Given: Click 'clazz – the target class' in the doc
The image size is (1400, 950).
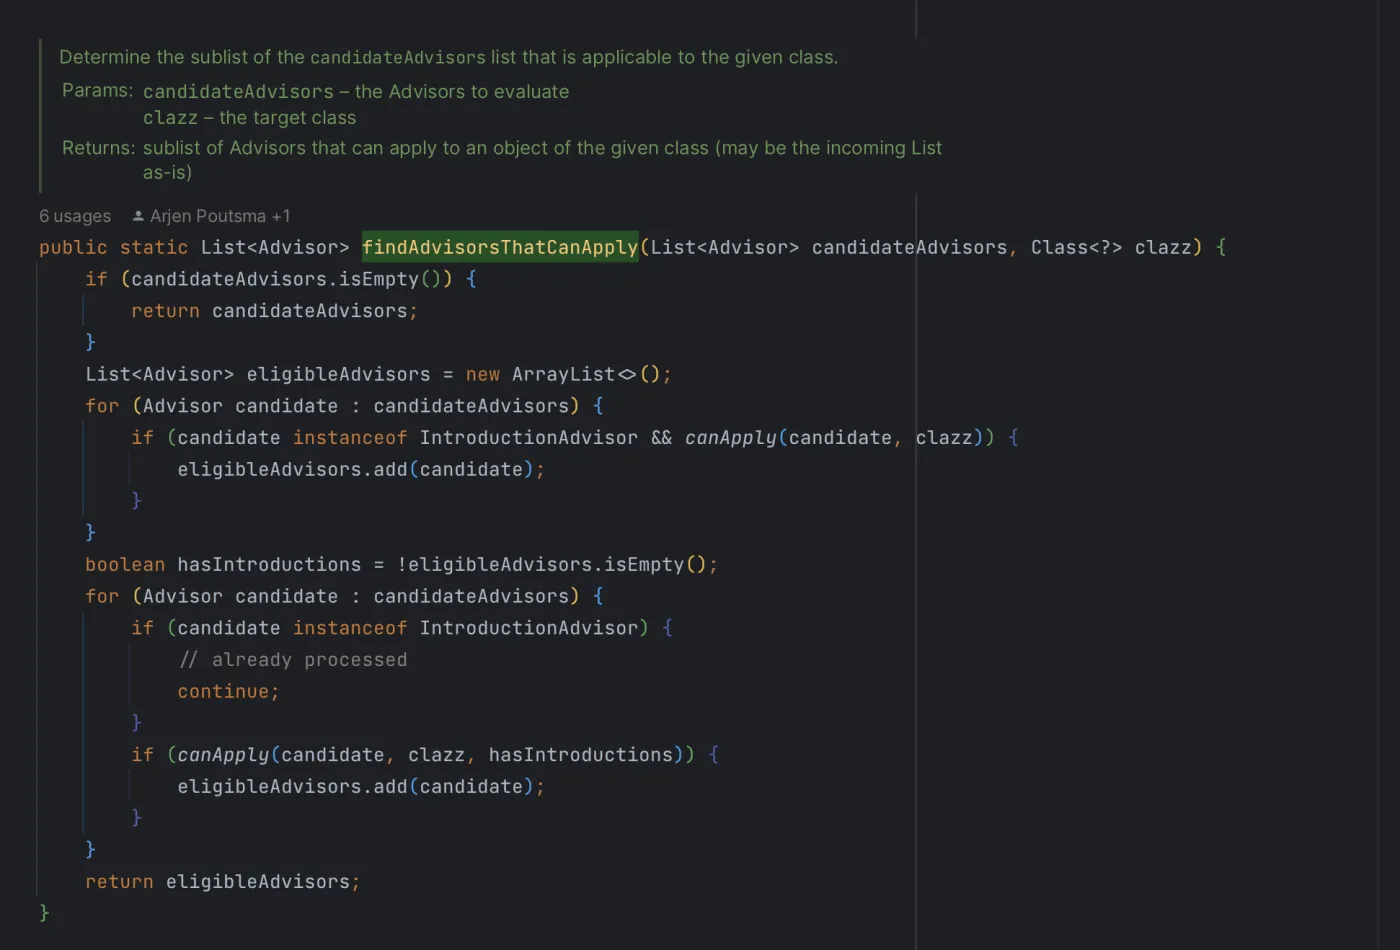Looking at the screenshot, I should pos(249,118).
